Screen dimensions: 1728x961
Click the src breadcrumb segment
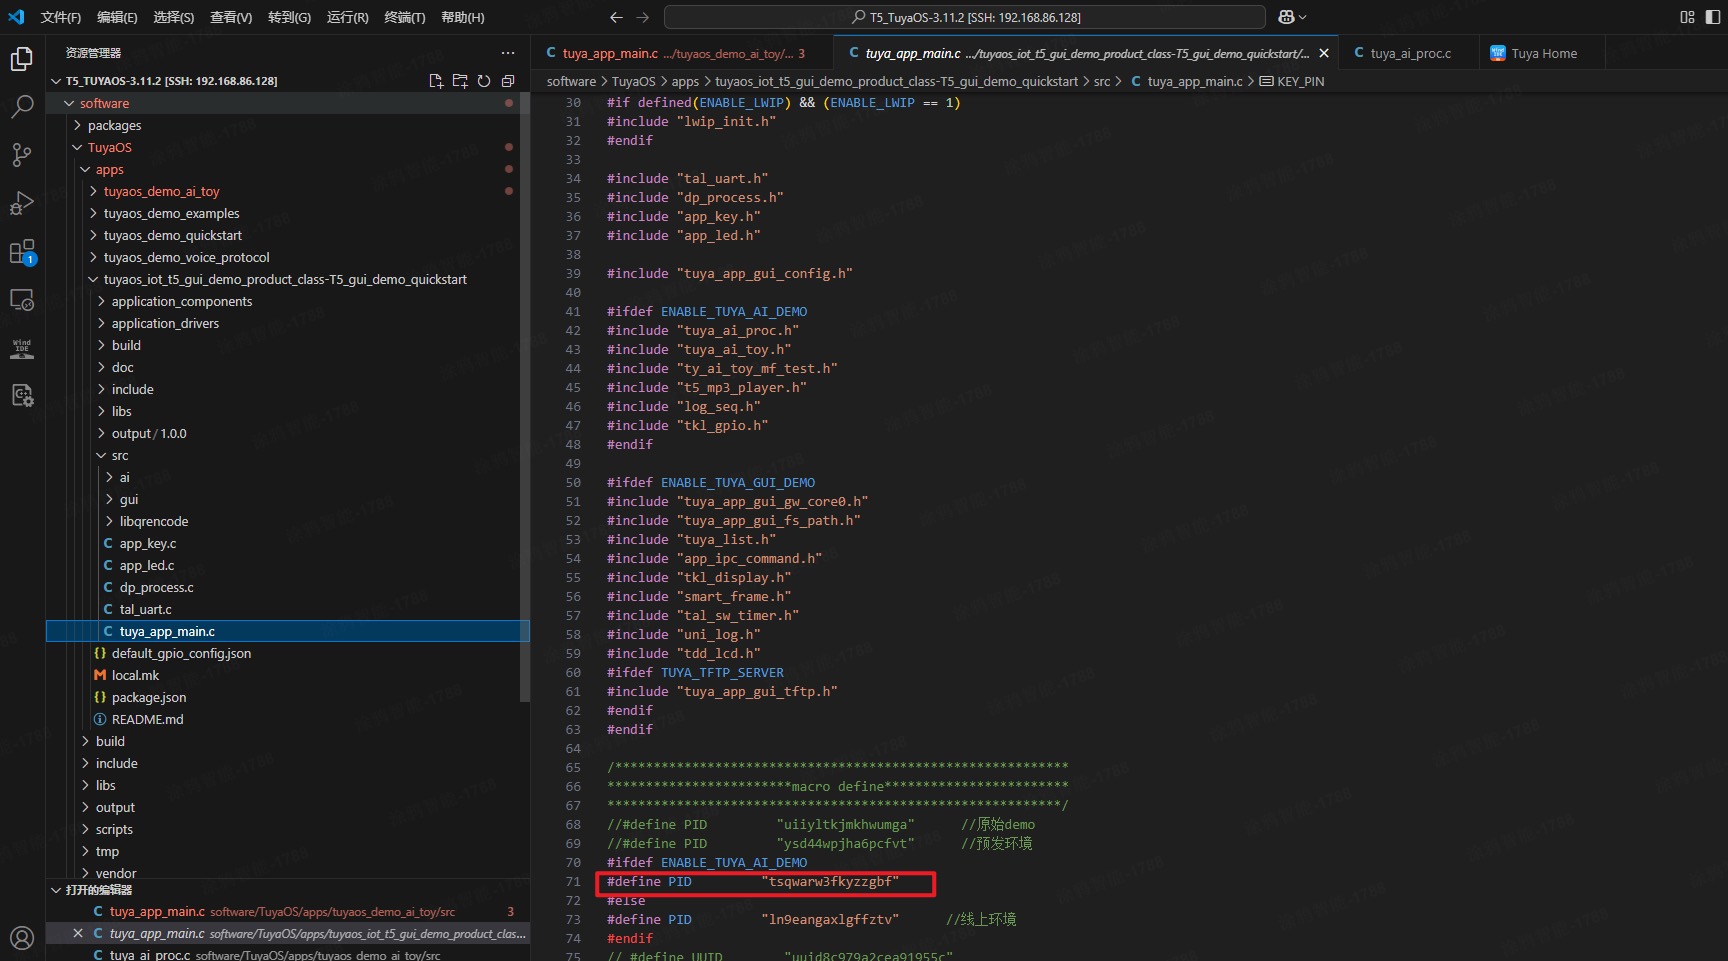pos(1101,81)
